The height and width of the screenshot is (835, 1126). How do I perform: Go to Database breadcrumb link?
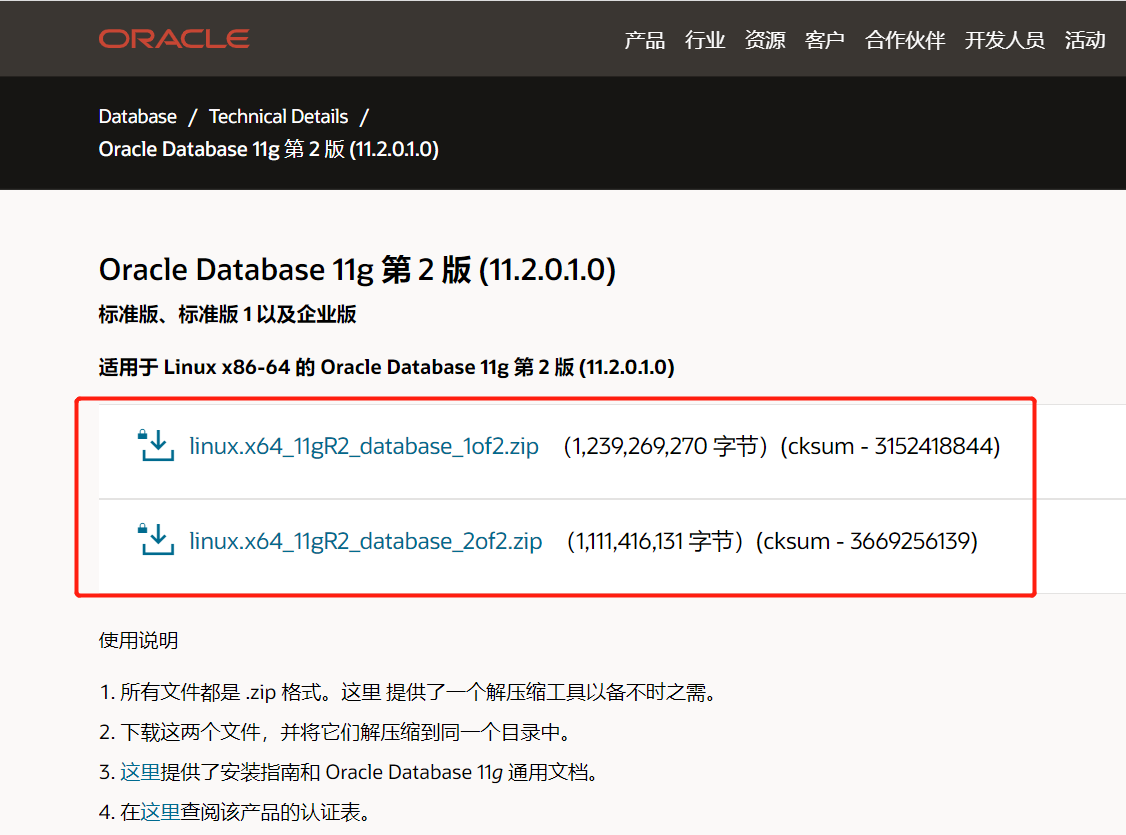tap(137, 116)
